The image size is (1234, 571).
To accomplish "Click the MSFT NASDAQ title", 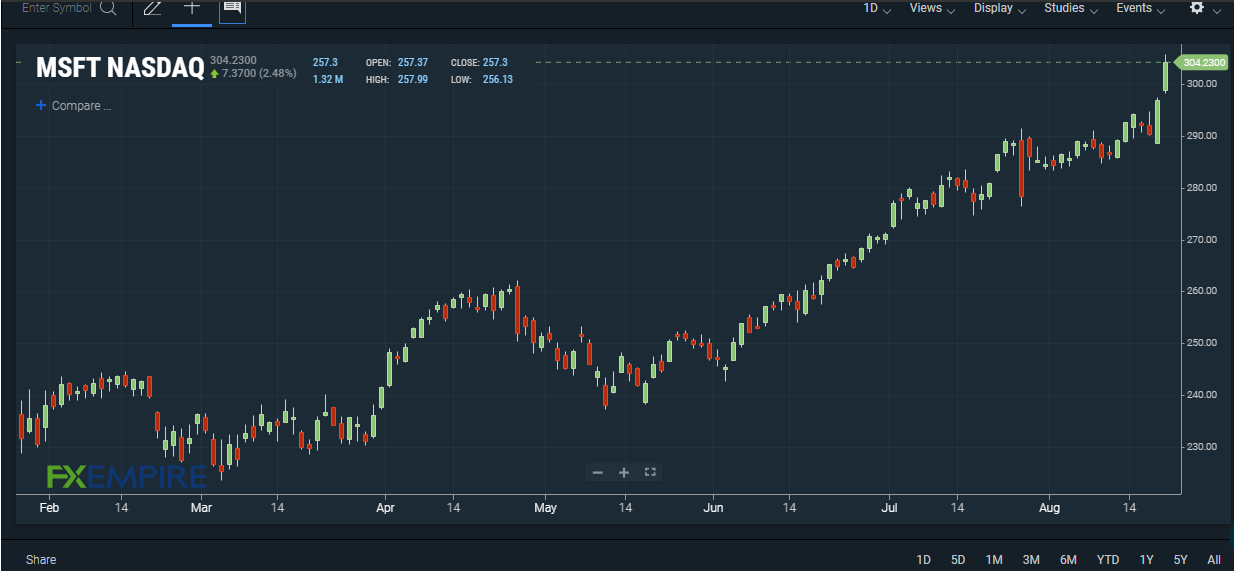I will [120, 68].
